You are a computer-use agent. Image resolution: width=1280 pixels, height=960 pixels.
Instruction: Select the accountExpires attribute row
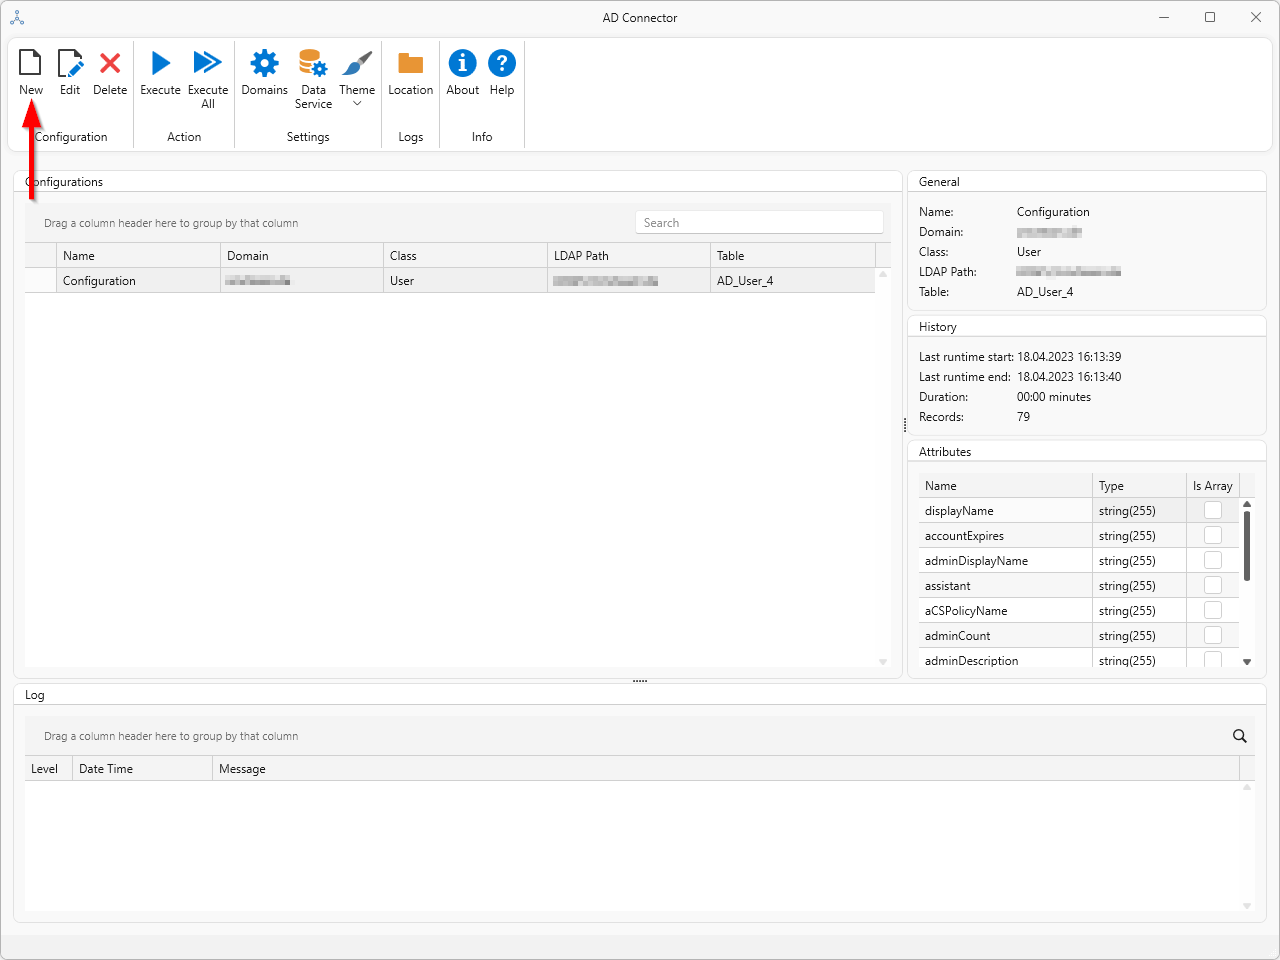click(1079, 535)
